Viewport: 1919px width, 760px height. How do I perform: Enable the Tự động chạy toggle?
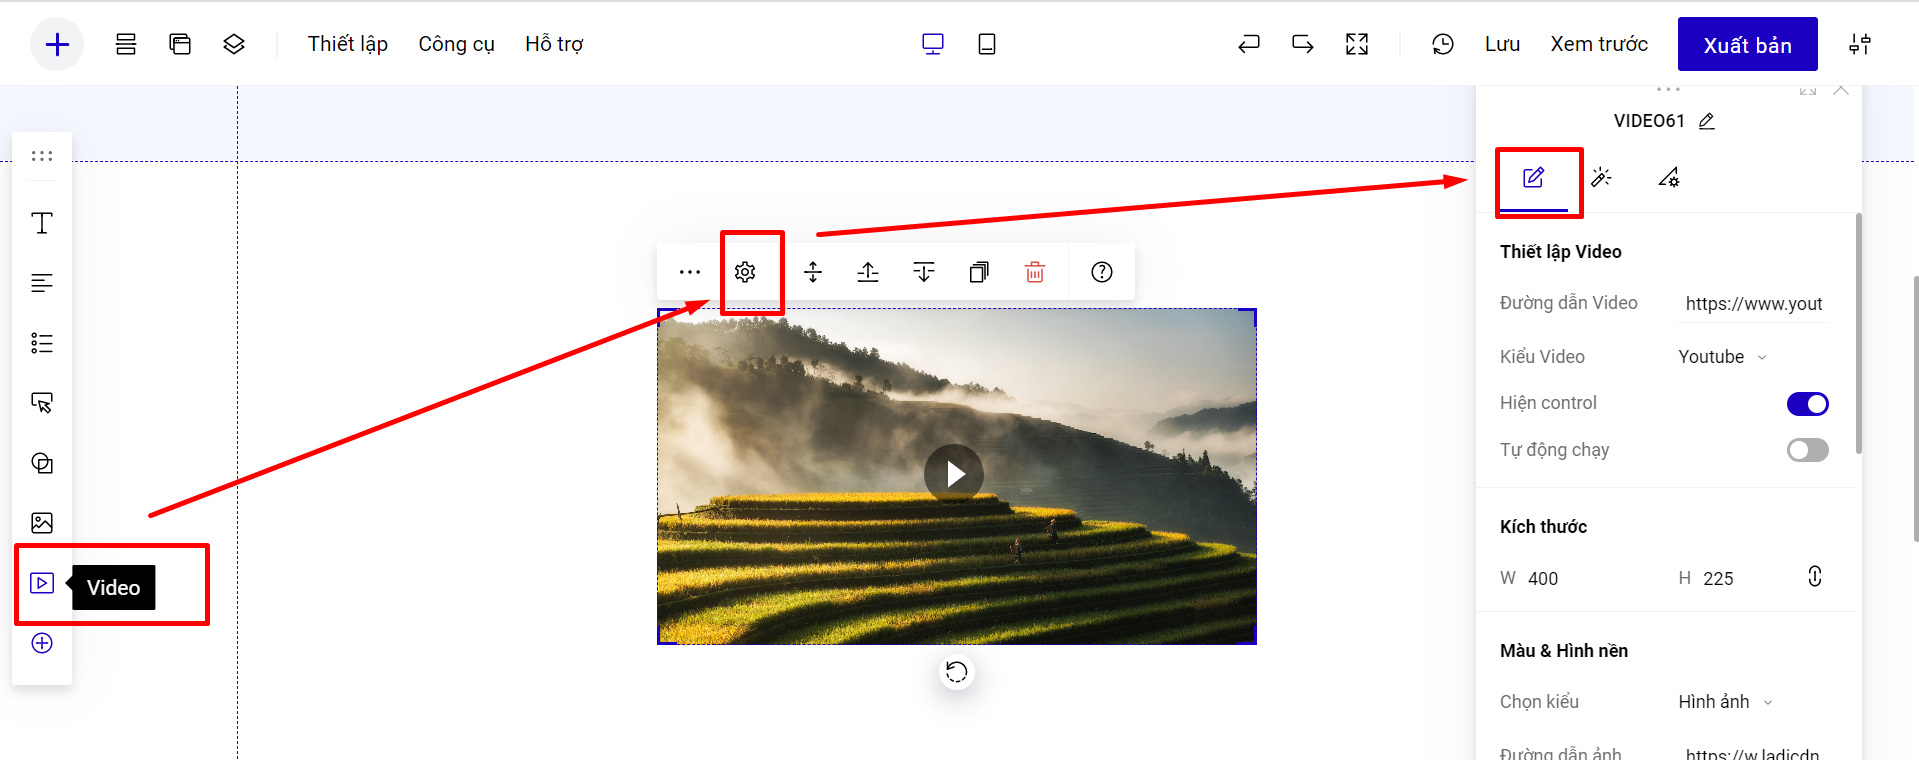1807,450
